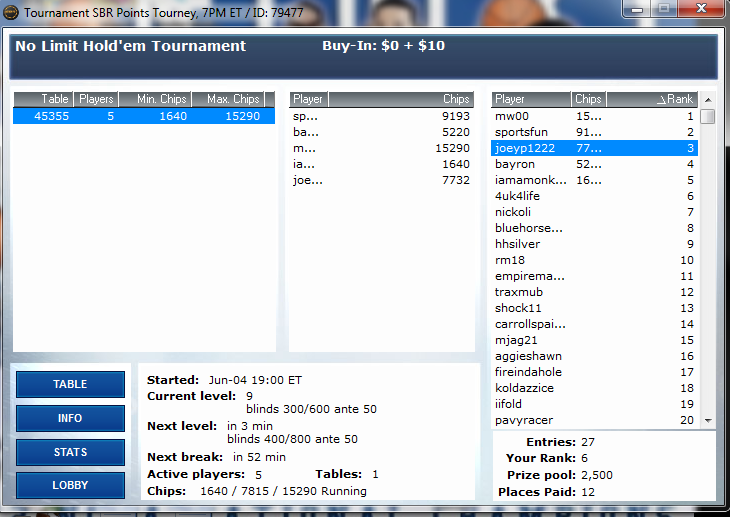Select joeyp1222 highlighted row

pos(595,148)
